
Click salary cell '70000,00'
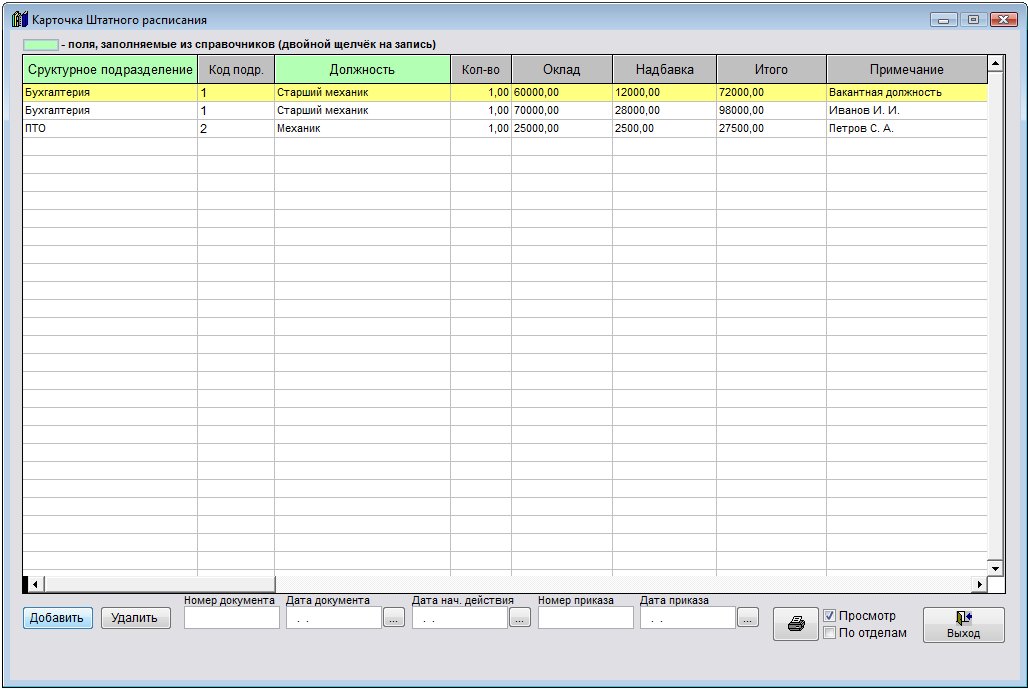(x=562, y=110)
